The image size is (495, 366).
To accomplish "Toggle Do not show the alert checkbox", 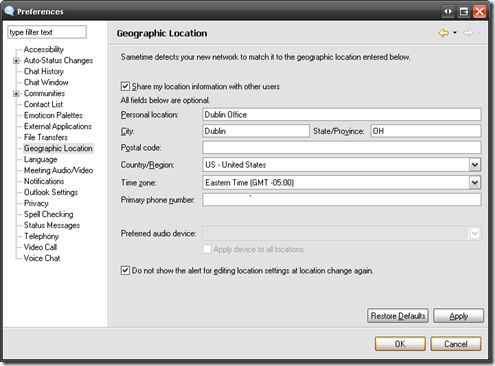I will click(125, 270).
